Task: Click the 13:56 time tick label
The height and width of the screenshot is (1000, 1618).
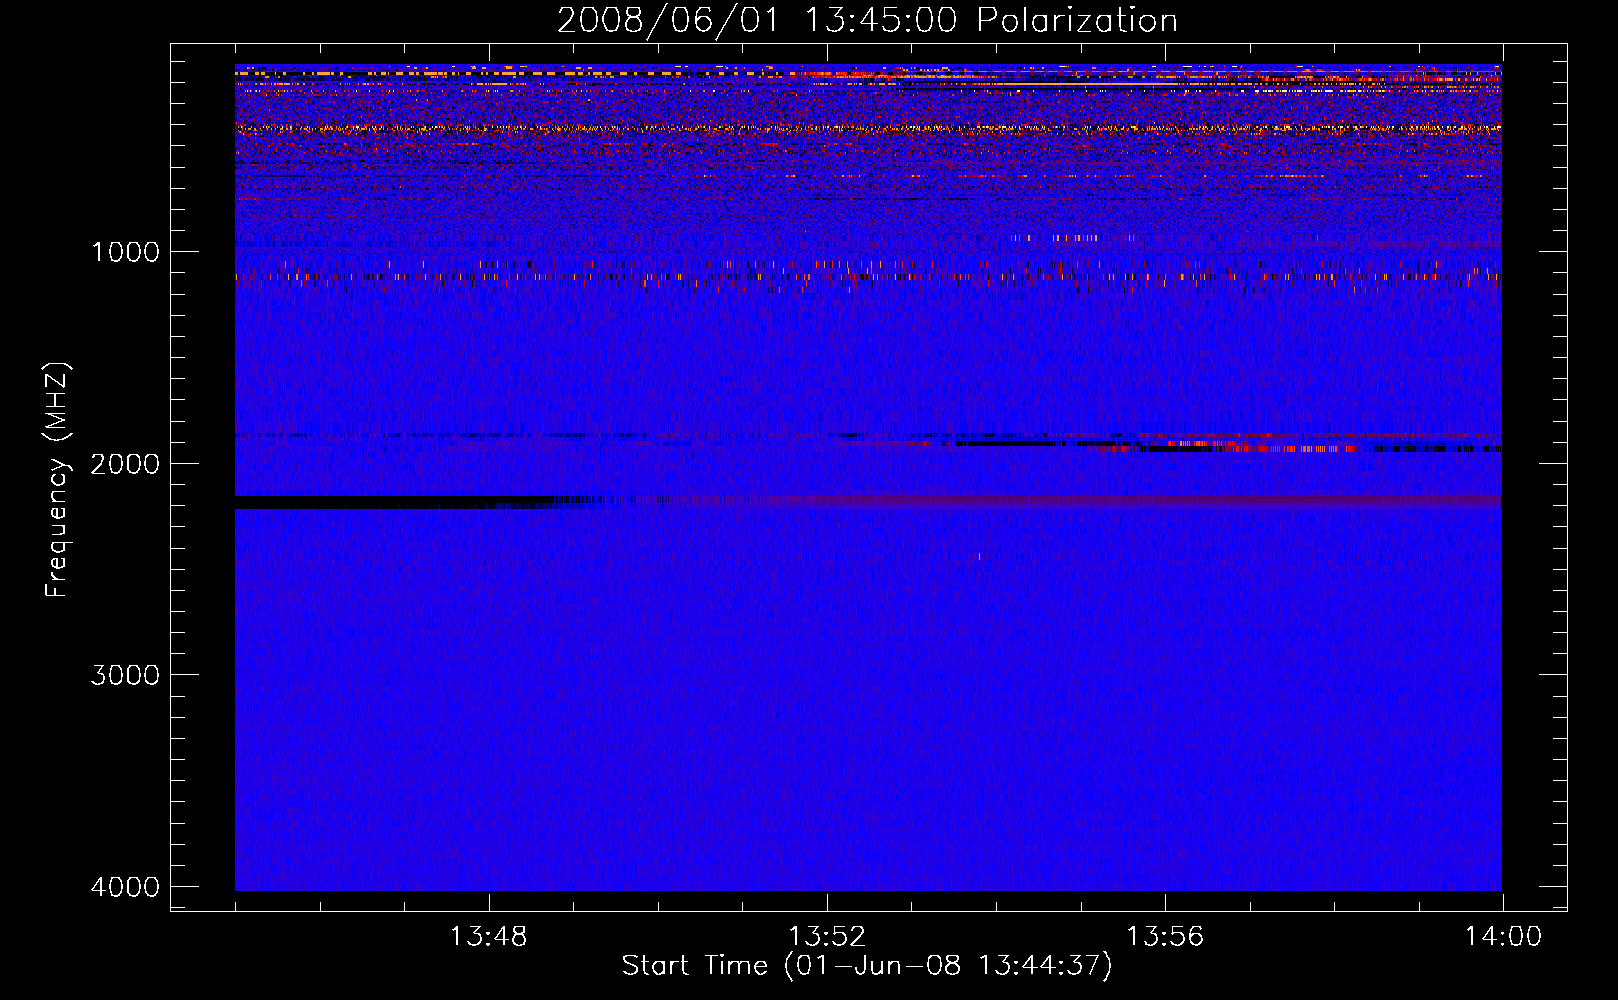Action: pyautogui.click(x=1165, y=937)
